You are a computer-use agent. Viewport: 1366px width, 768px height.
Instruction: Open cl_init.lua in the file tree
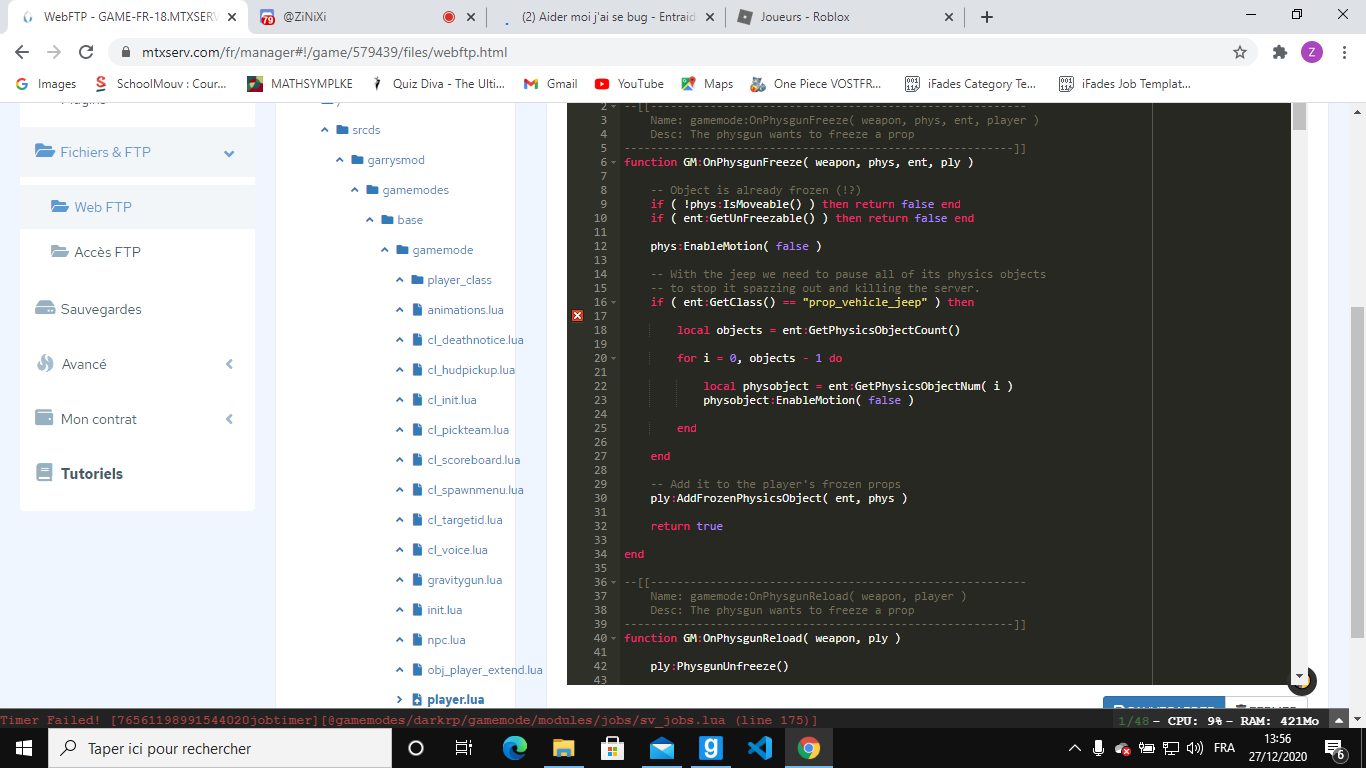coord(452,400)
